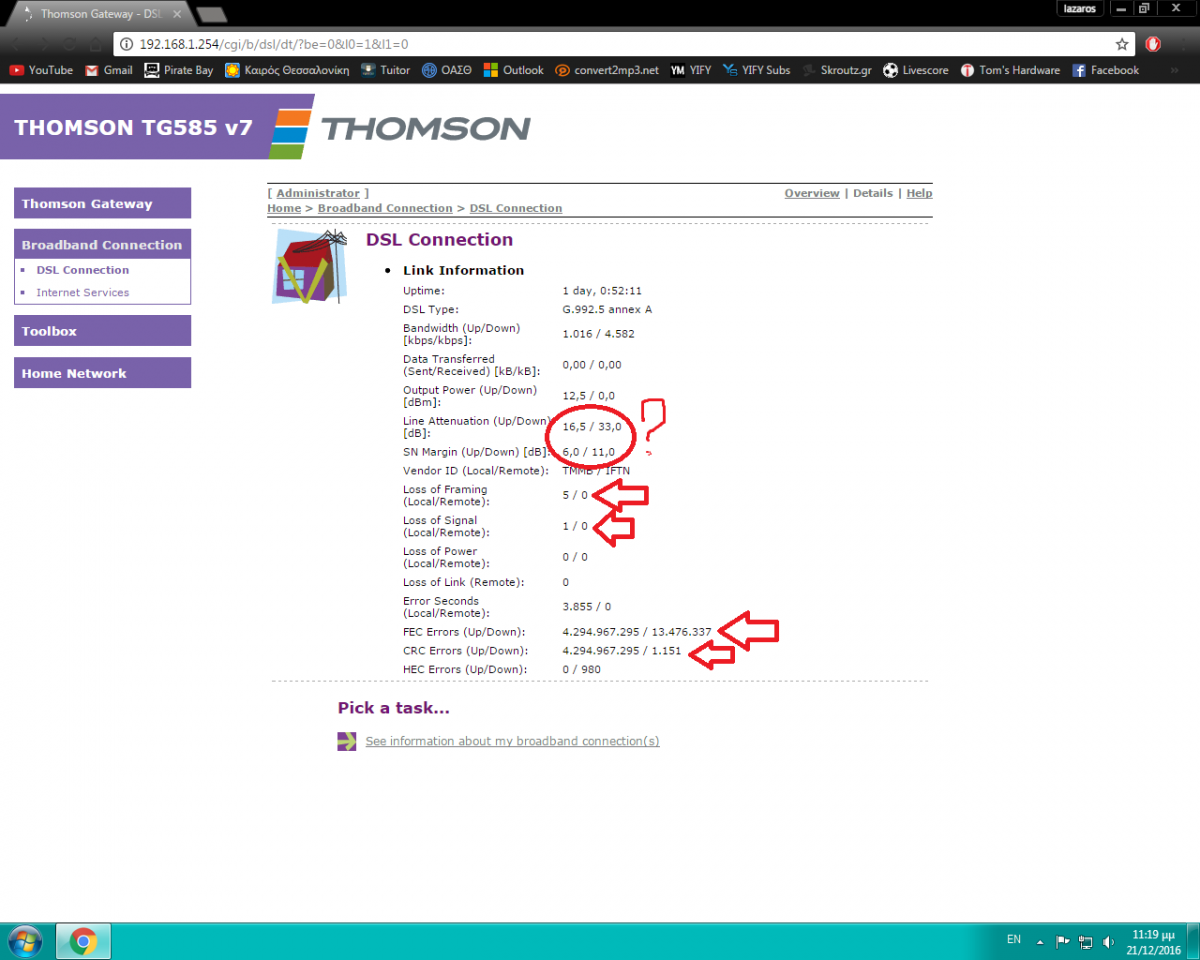Click the Details view label

click(x=873, y=193)
